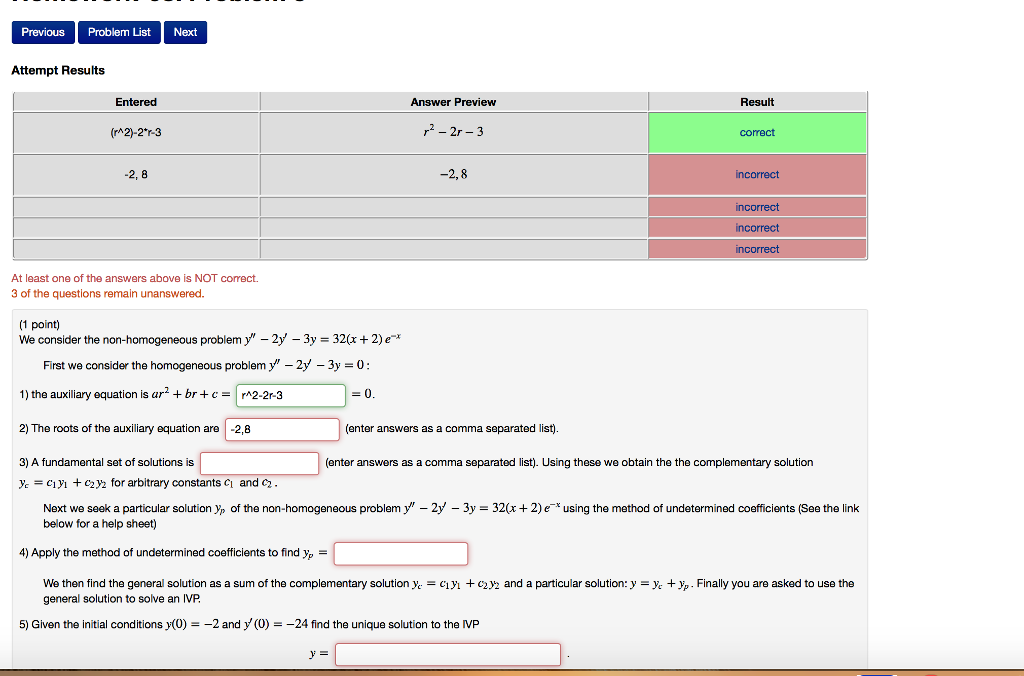Click the particular solution y_p input field
Screen dimensions: 1024x676
pyautogui.click(x=400, y=553)
